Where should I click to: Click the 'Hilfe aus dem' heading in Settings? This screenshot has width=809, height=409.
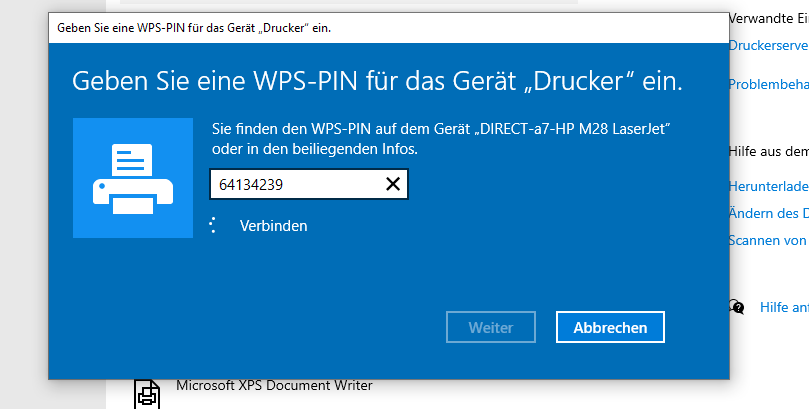pos(768,151)
